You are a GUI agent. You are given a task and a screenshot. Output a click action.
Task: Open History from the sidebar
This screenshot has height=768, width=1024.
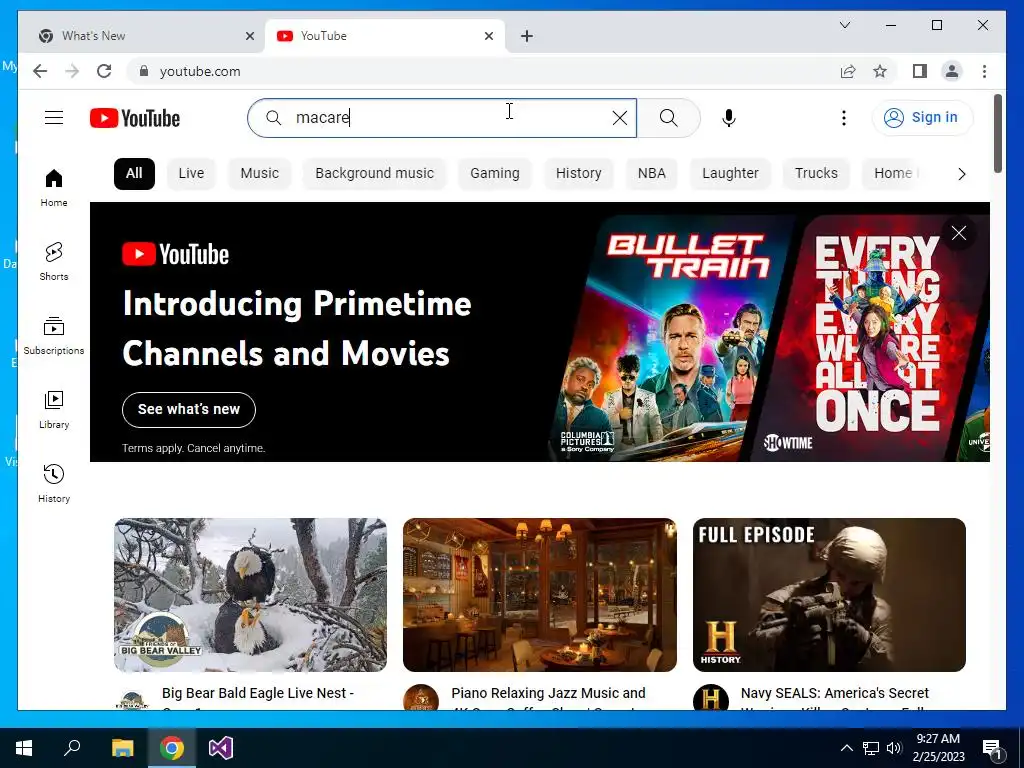pos(54,484)
